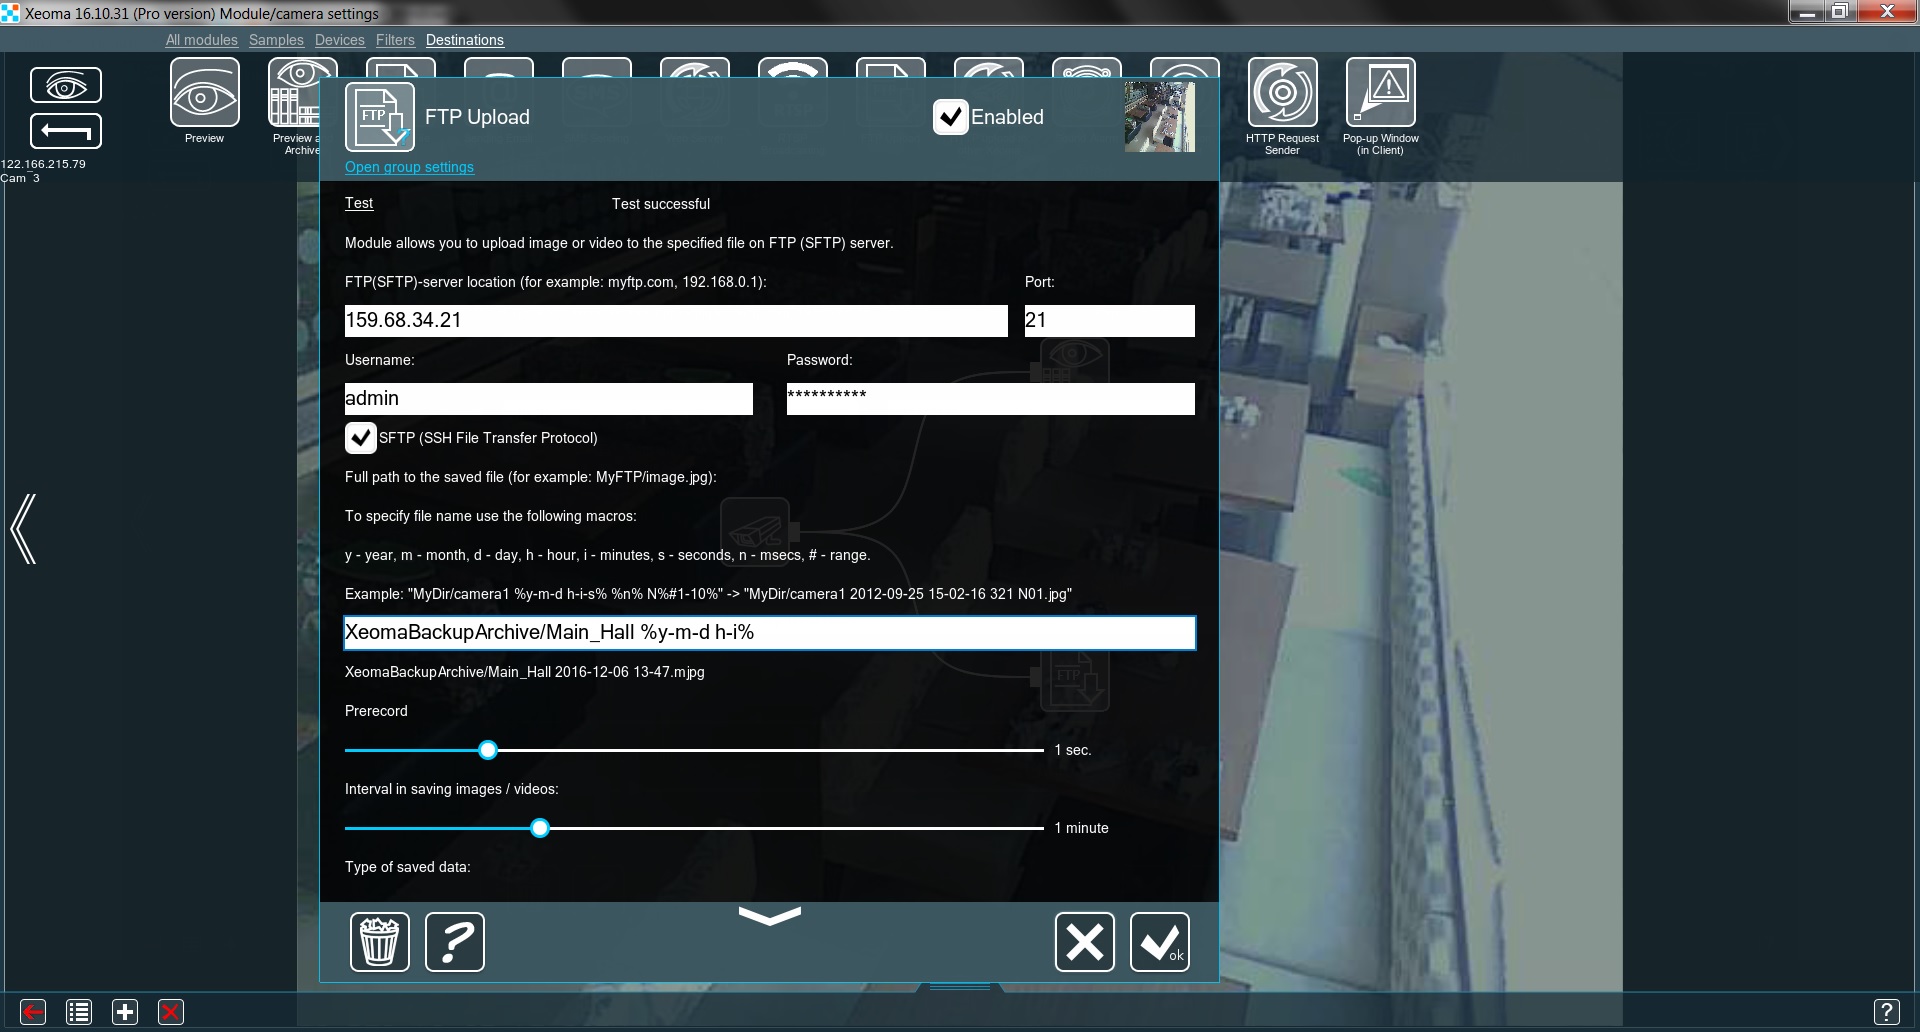The image size is (1920, 1032).
Task: Toggle the SFTP (SSH File Transfer Protocol) checkbox
Action: (361, 438)
